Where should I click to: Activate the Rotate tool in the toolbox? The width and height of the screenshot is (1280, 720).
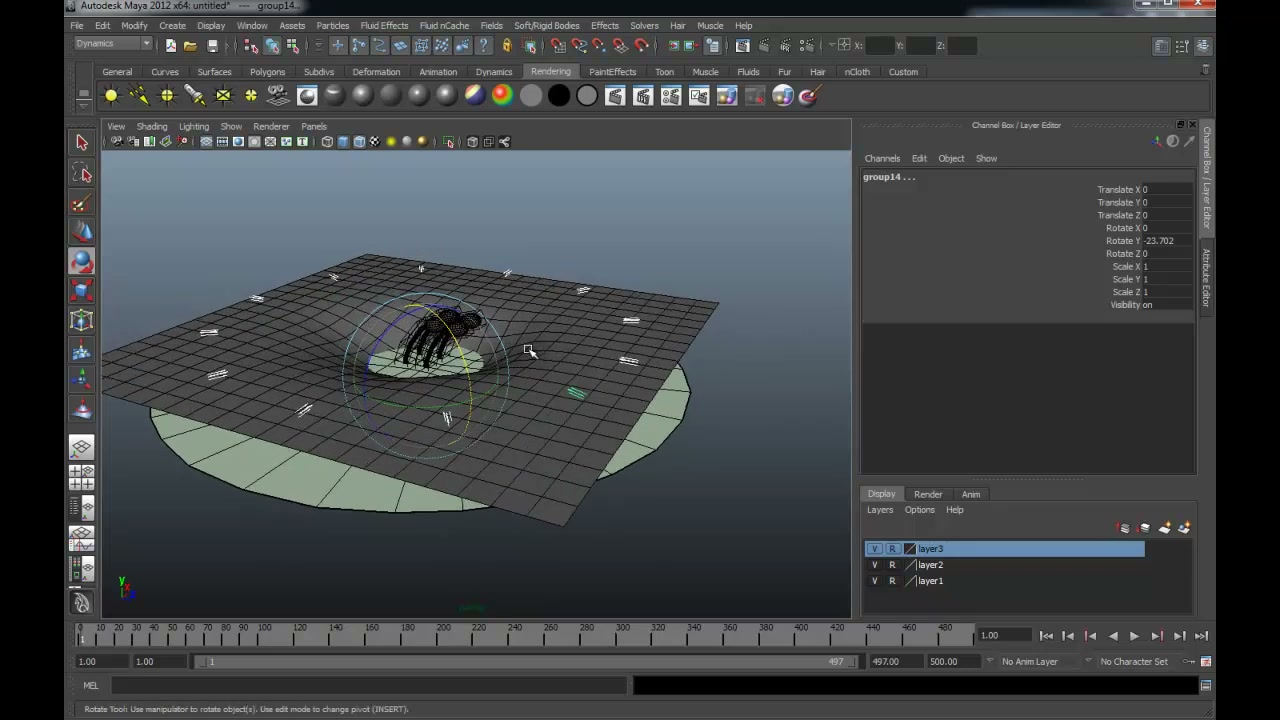coord(82,262)
